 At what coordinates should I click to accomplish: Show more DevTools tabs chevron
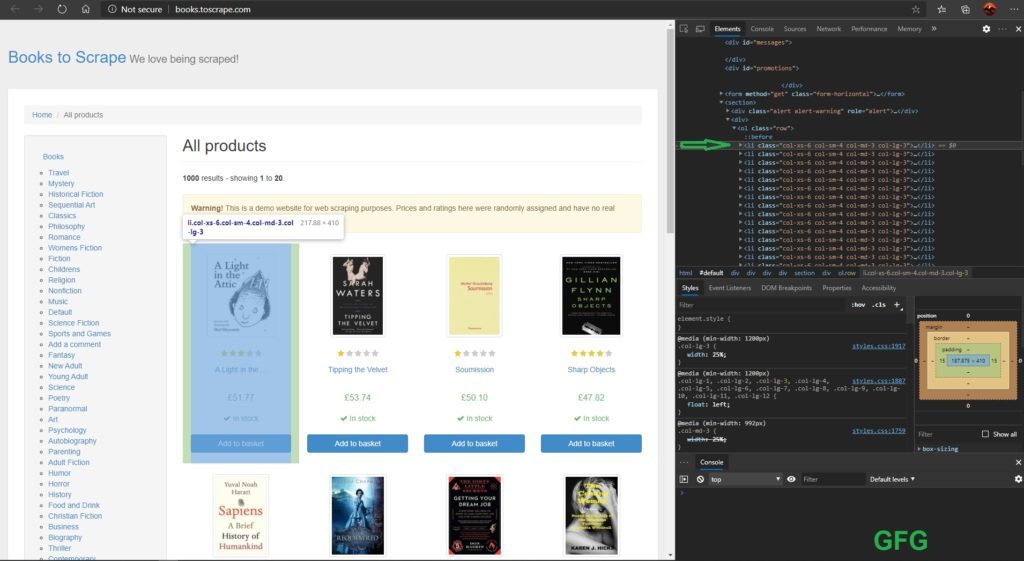[934, 29]
